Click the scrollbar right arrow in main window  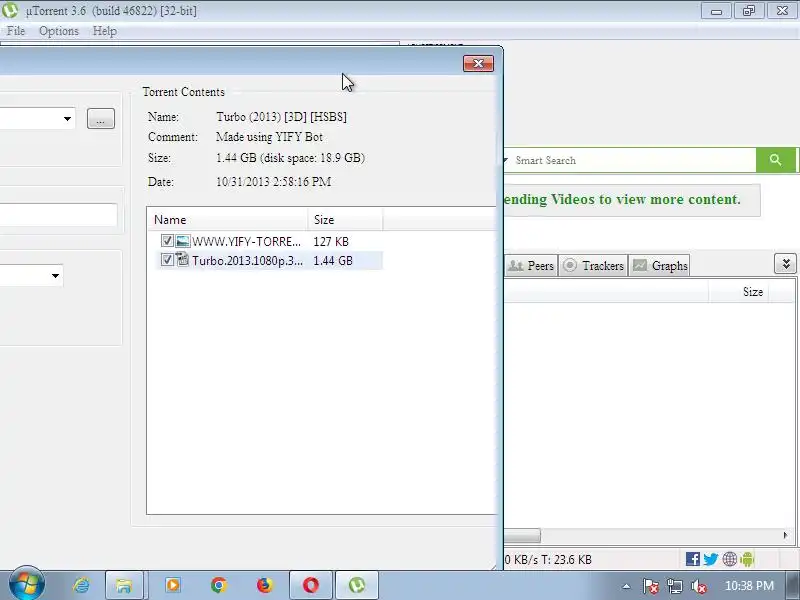tap(785, 535)
